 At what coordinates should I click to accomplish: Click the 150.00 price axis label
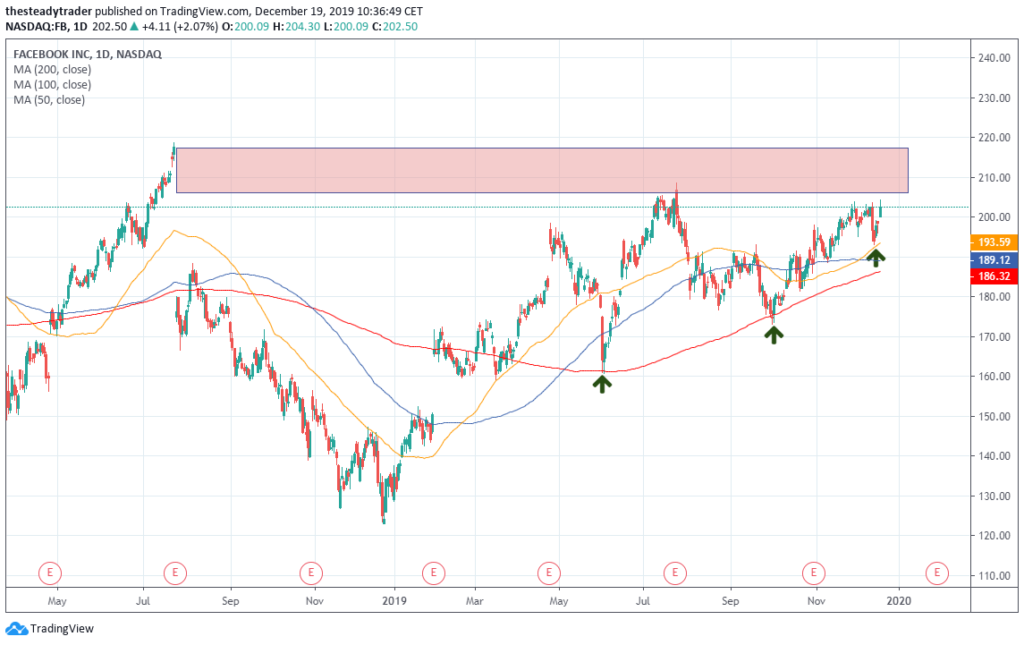point(994,417)
